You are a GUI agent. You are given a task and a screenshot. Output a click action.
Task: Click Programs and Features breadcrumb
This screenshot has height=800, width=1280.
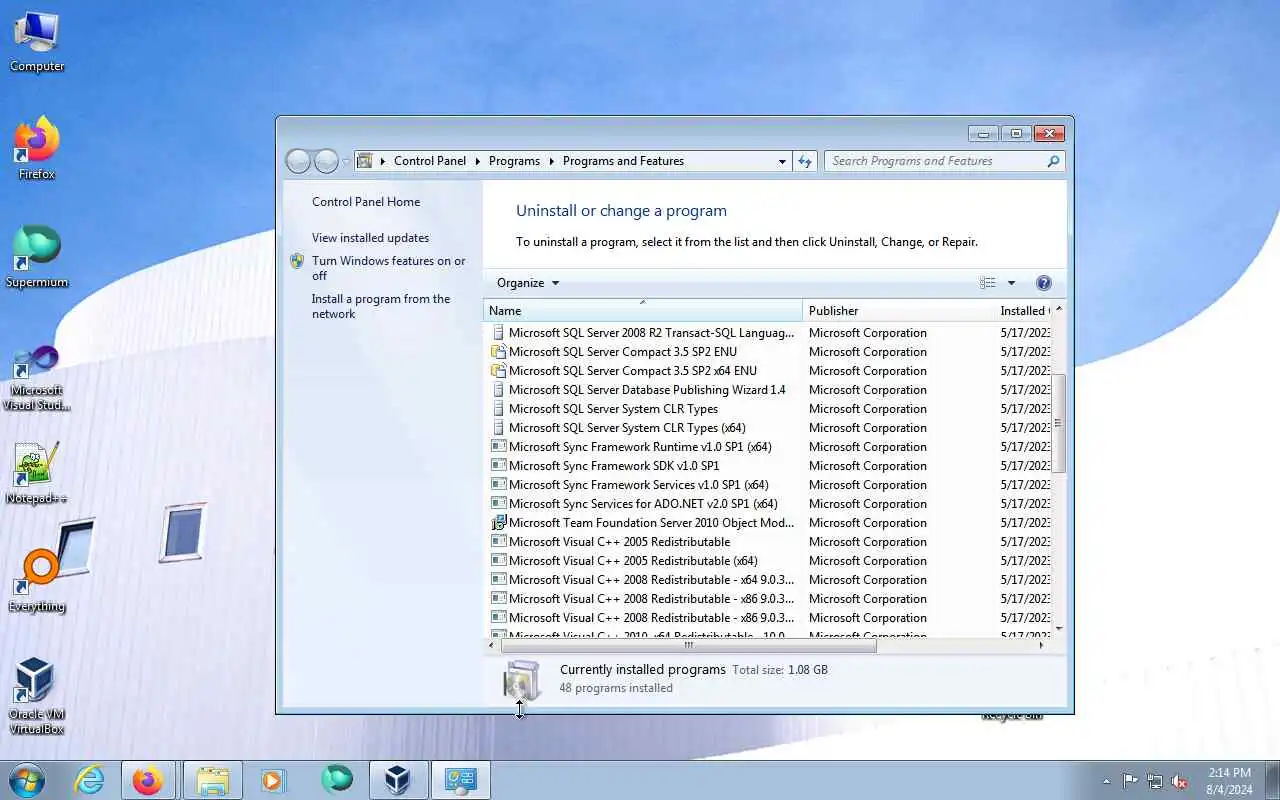[623, 161]
